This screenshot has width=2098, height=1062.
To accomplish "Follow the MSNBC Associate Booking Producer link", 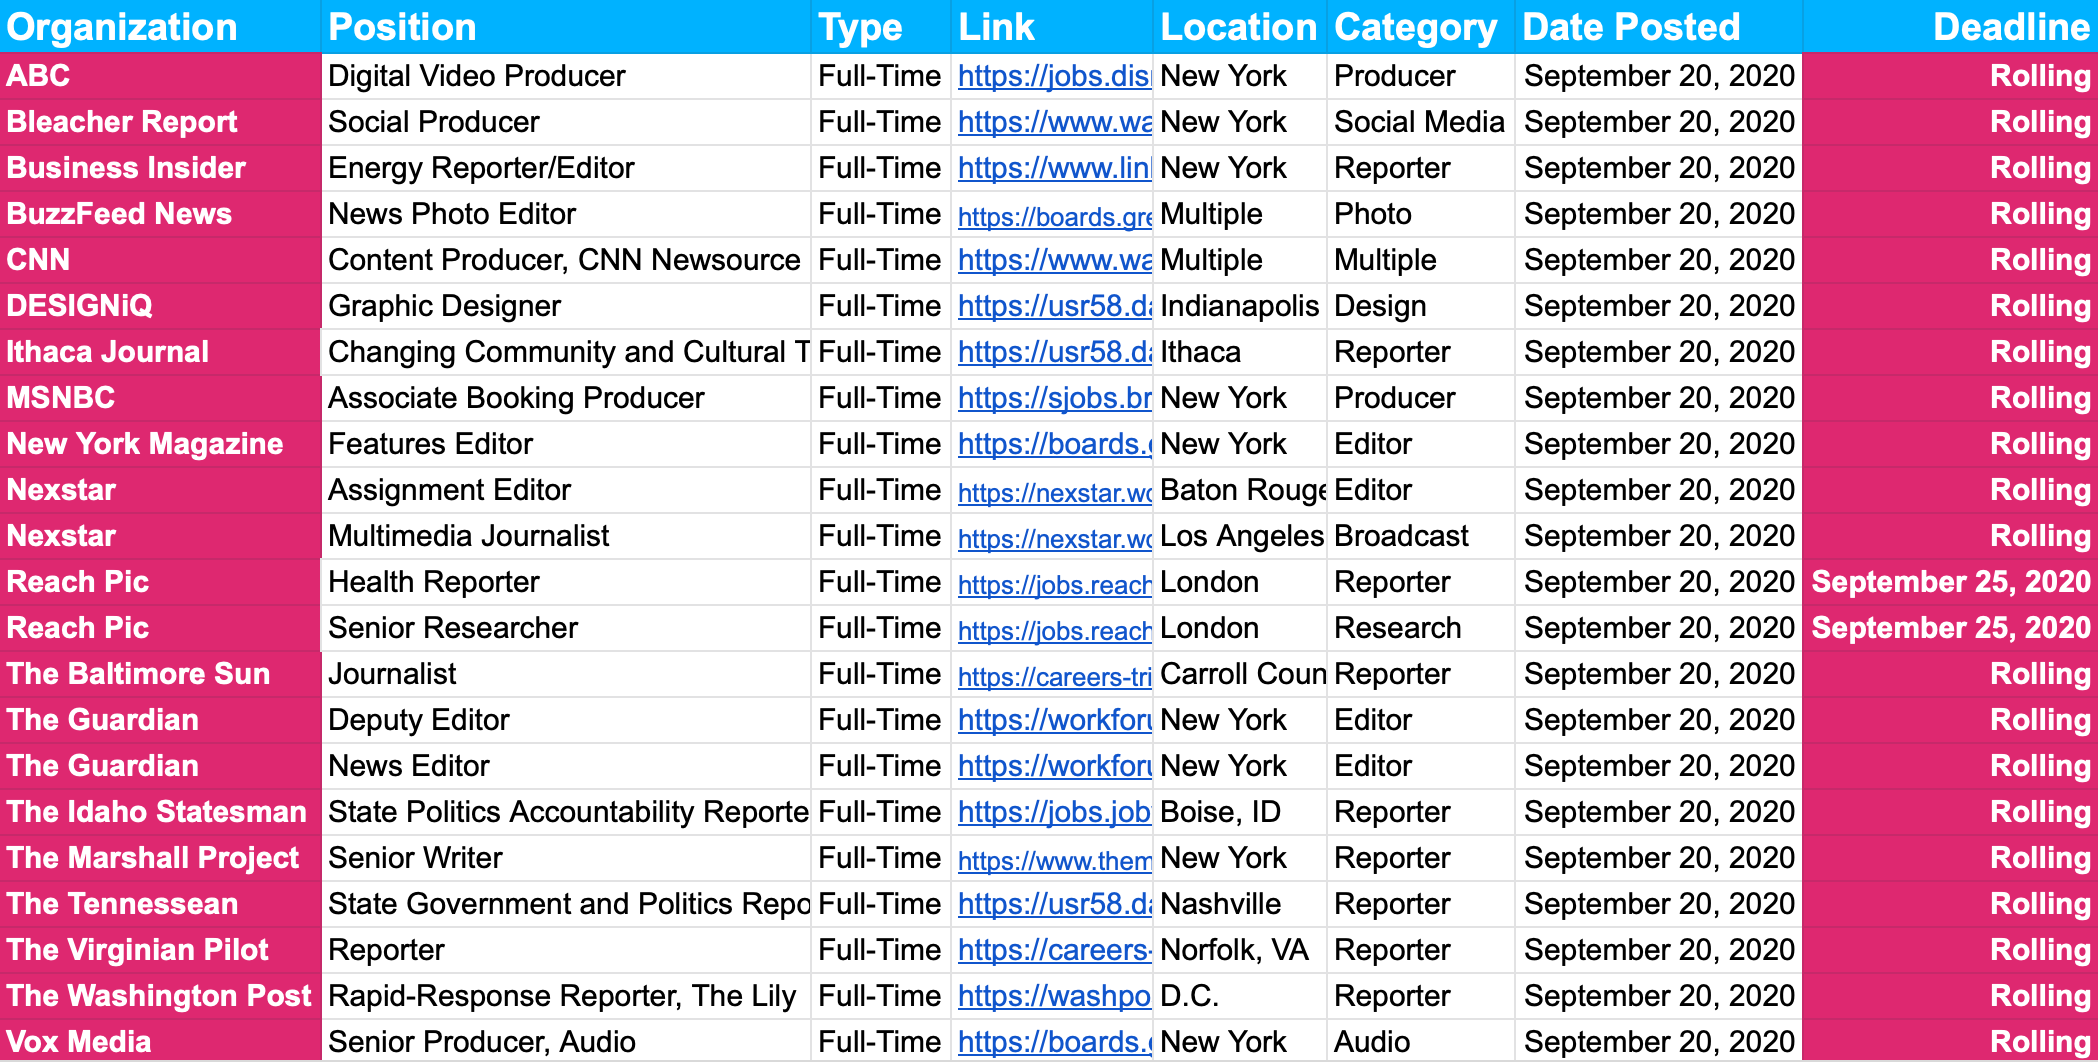I will tap(1053, 398).
